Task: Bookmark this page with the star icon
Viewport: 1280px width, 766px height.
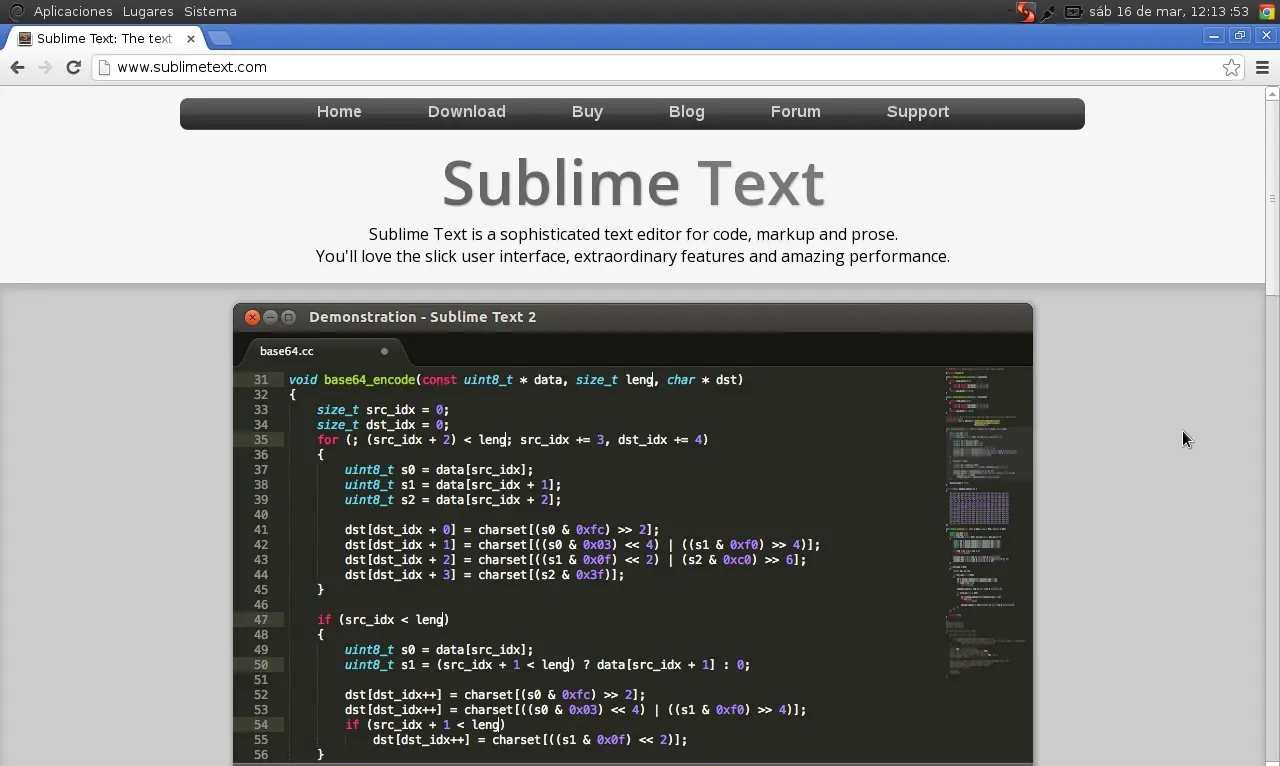Action: click(x=1231, y=67)
